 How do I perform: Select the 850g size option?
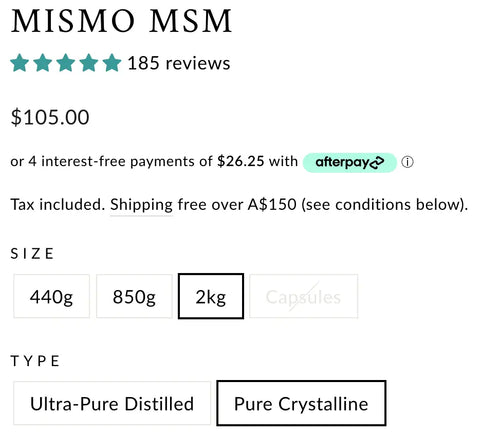(x=134, y=296)
